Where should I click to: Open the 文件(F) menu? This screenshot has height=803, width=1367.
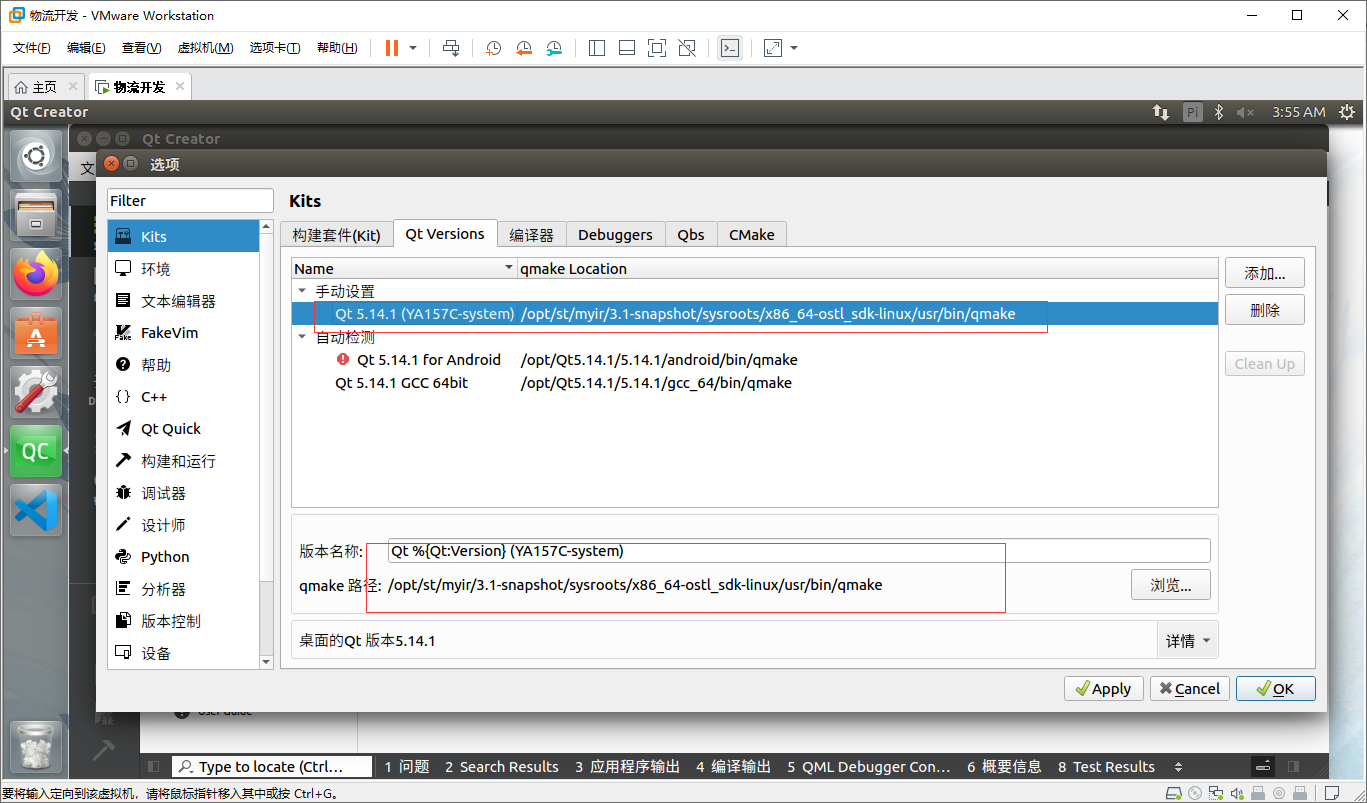[32, 48]
